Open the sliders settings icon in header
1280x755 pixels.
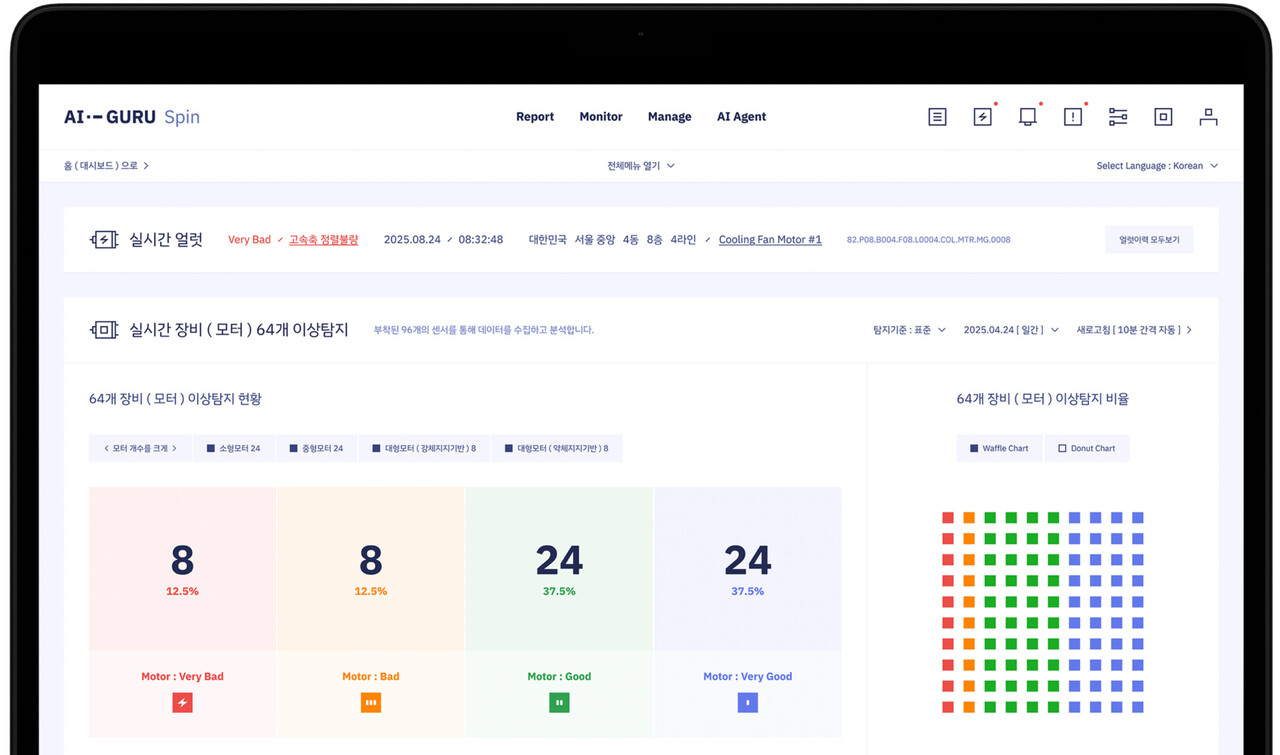click(1118, 117)
